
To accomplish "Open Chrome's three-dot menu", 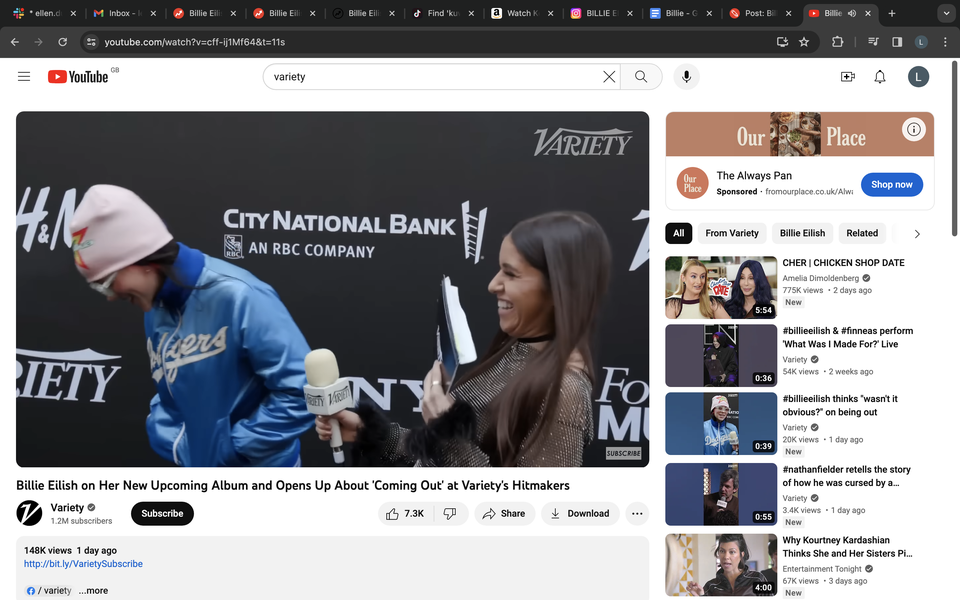I will [945, 42].
